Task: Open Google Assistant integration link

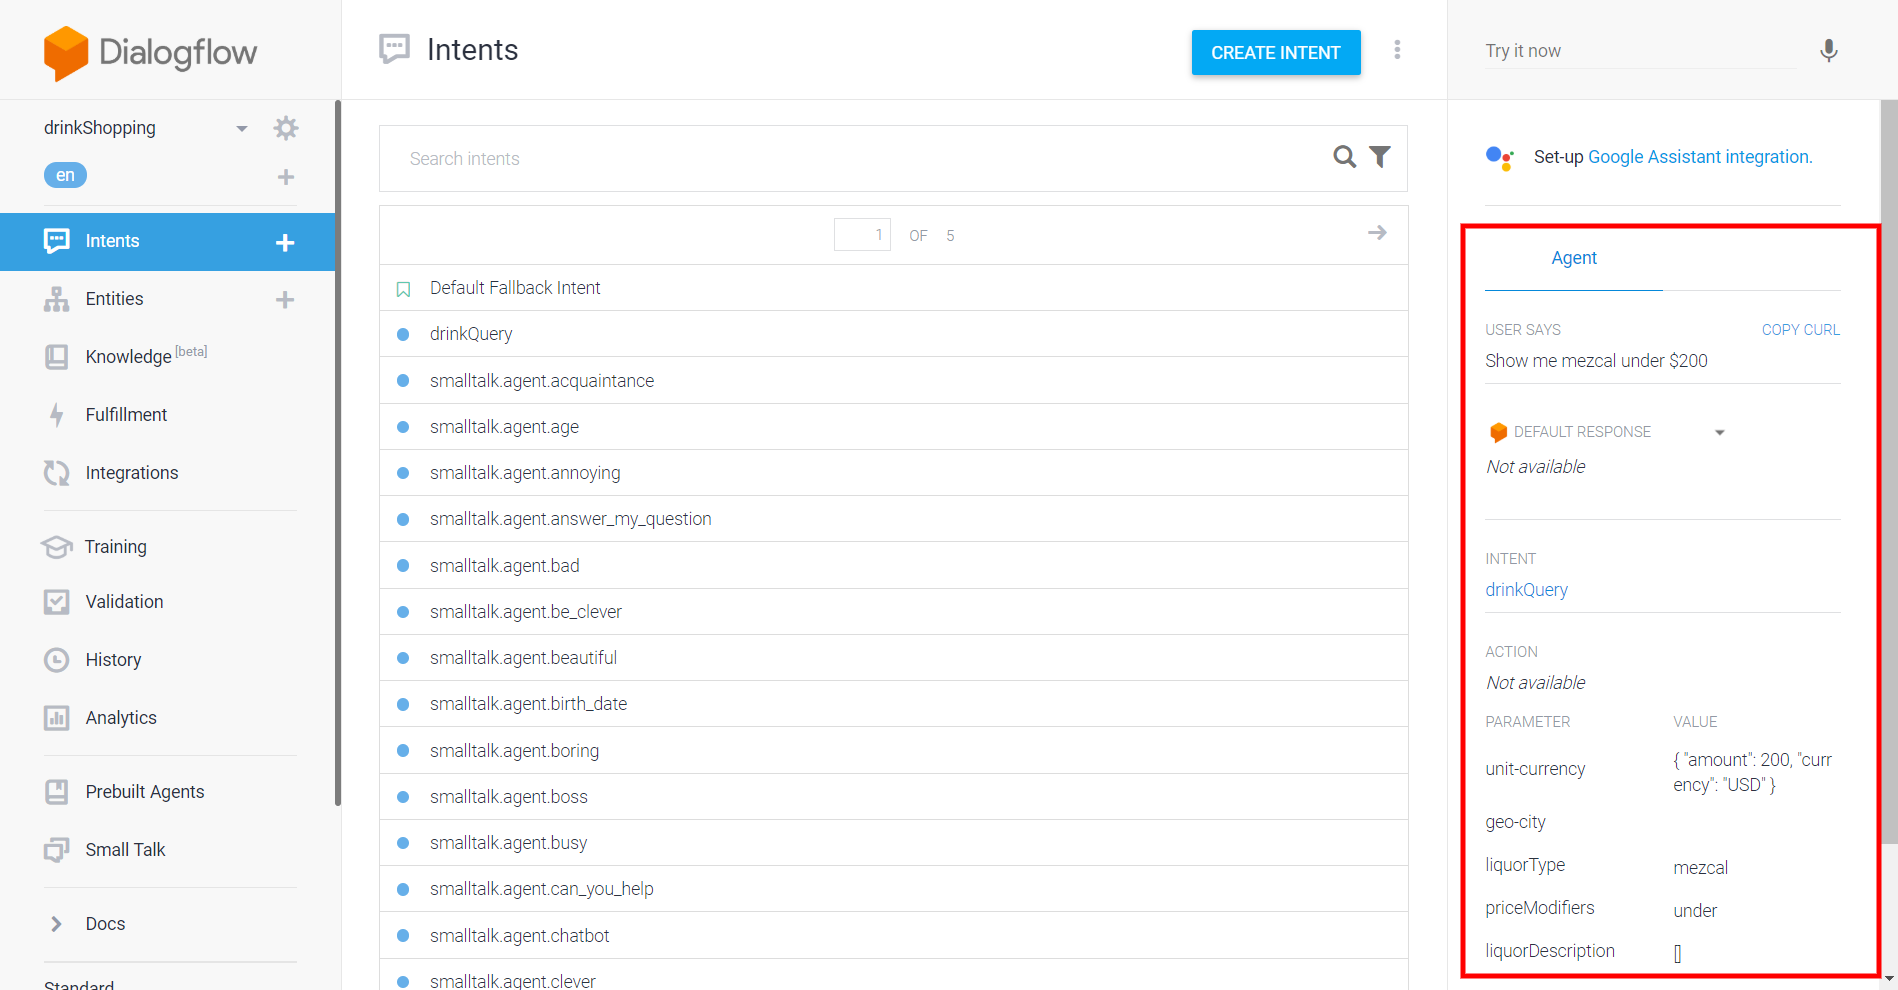Action: pos(1700,157)
